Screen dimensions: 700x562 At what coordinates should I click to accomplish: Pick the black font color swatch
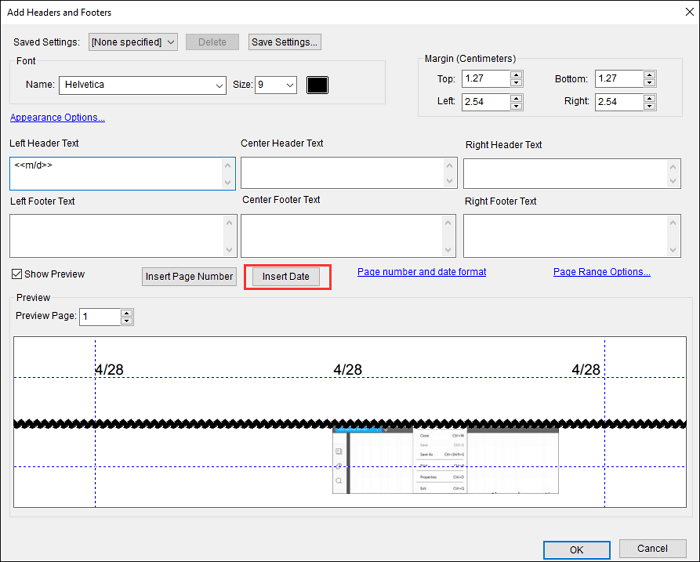(317, 85)
